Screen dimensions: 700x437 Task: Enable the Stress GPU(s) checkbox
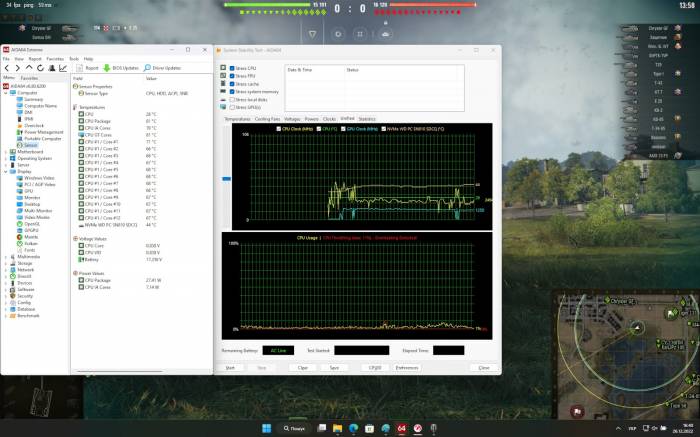click(232, 107)
